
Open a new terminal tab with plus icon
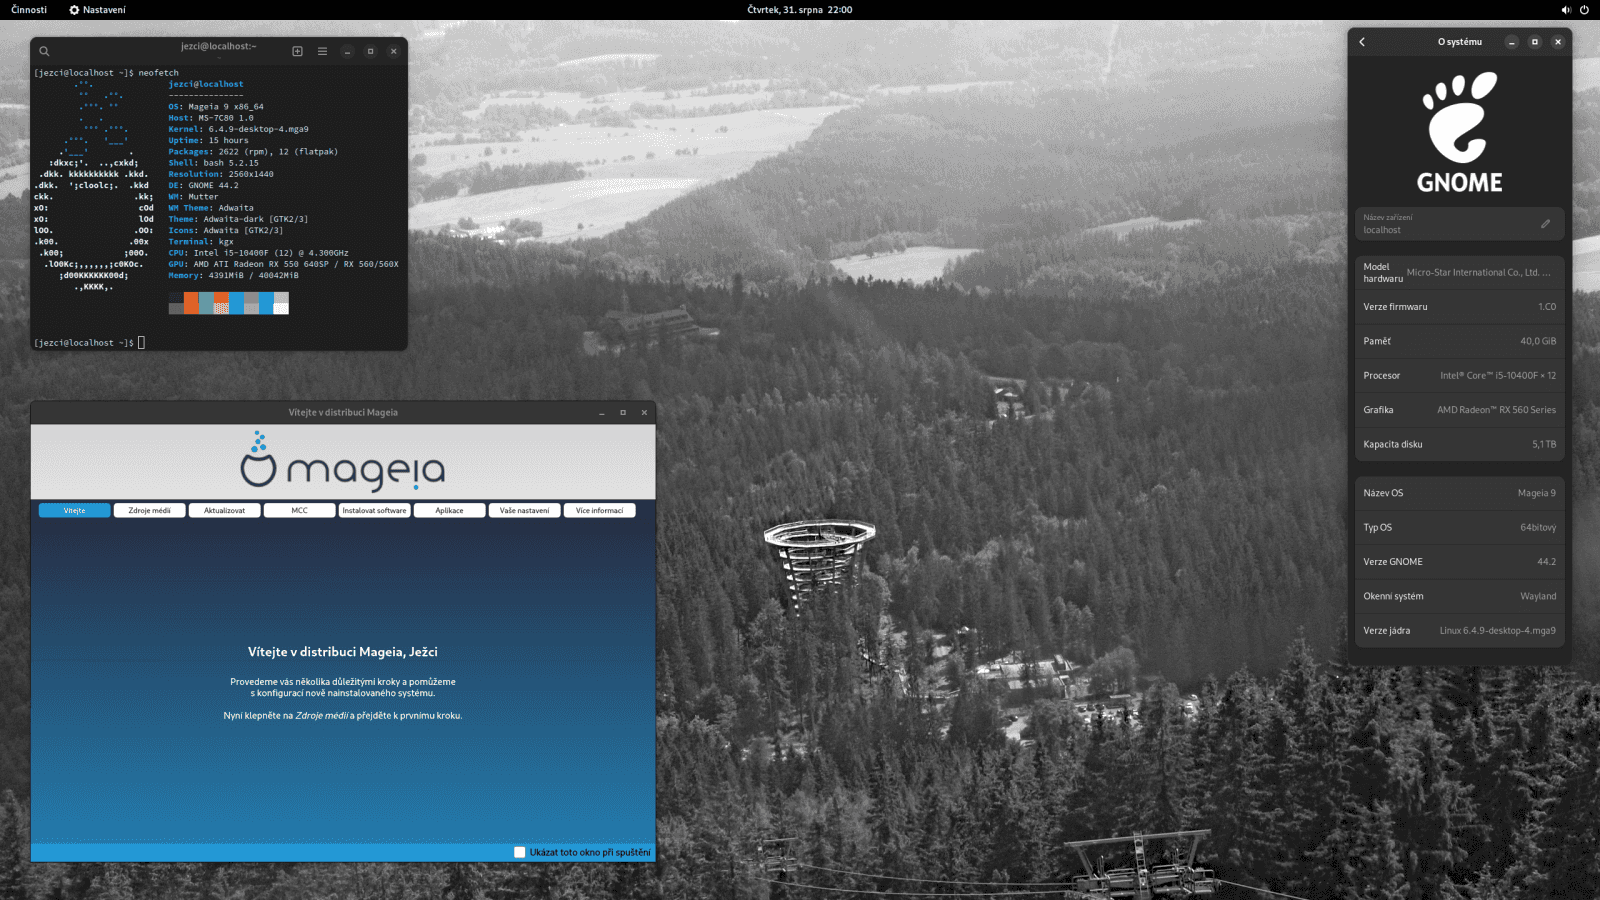tap(297, 51)
